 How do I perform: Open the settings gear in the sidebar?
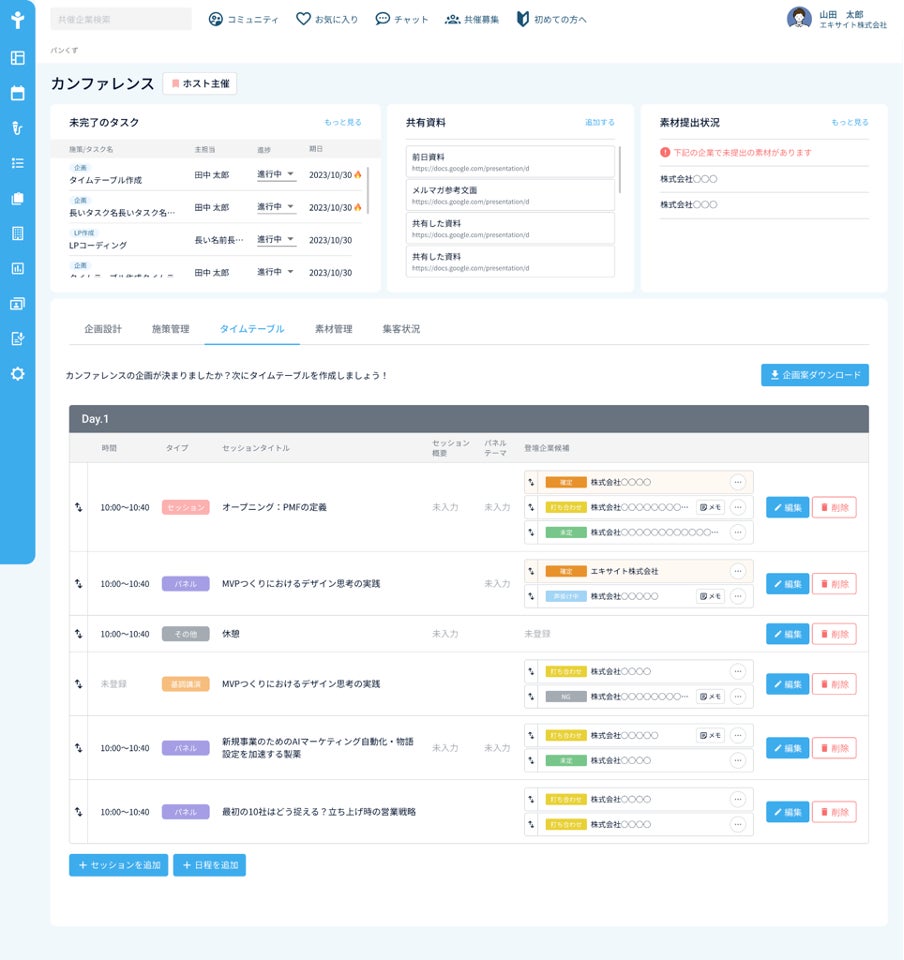pyautogui.click(x=18, y=373)
